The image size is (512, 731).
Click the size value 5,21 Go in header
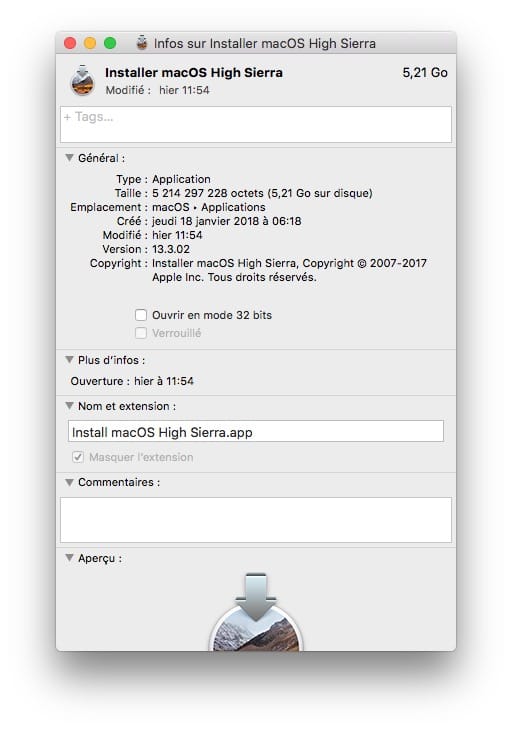coord(425,73)
